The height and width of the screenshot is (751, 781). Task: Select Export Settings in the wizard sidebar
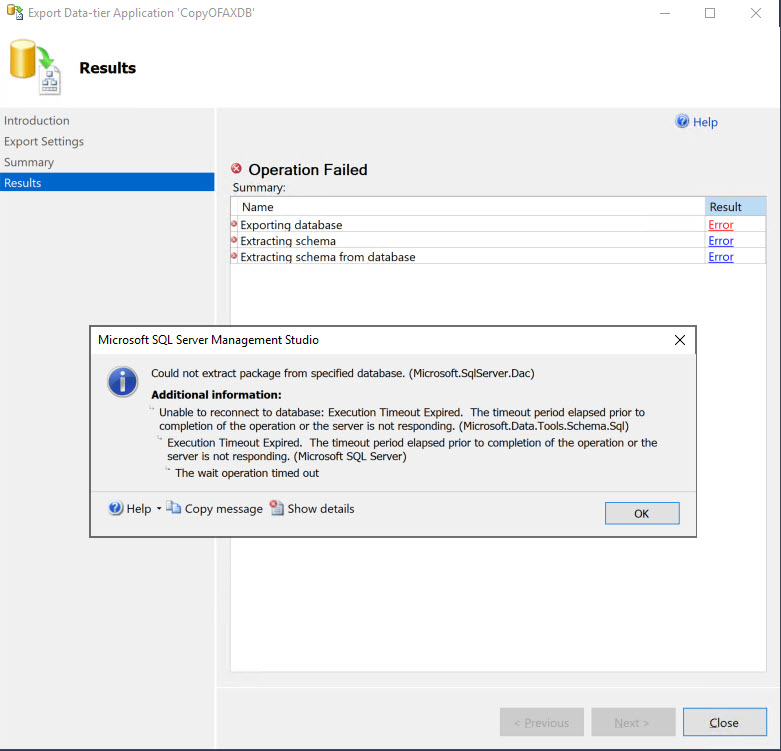click(x=44, y=142)
